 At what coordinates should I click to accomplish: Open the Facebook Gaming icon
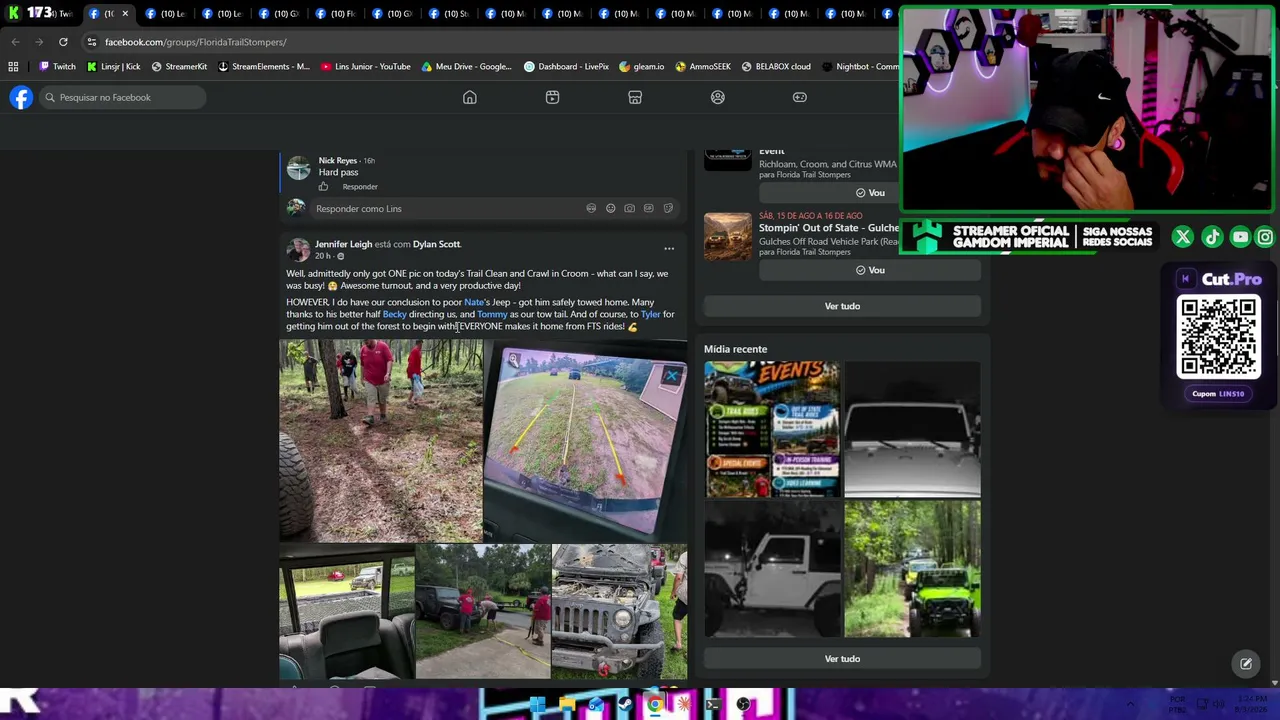(x=800, y=97)
